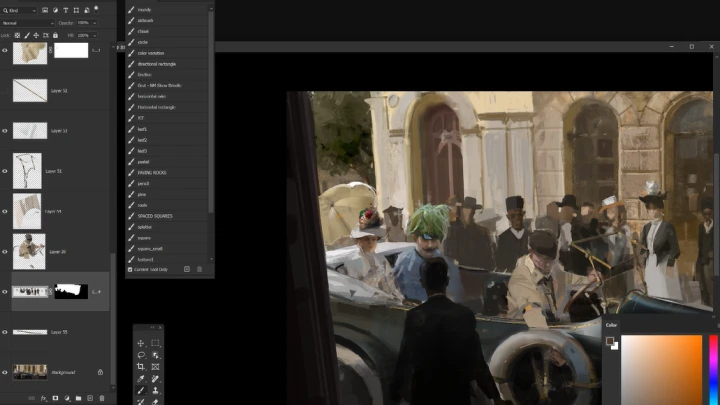Show hidden Layer 52 visibility box
Viewport: 720px width, 405px height.
[x=5, y=90]
